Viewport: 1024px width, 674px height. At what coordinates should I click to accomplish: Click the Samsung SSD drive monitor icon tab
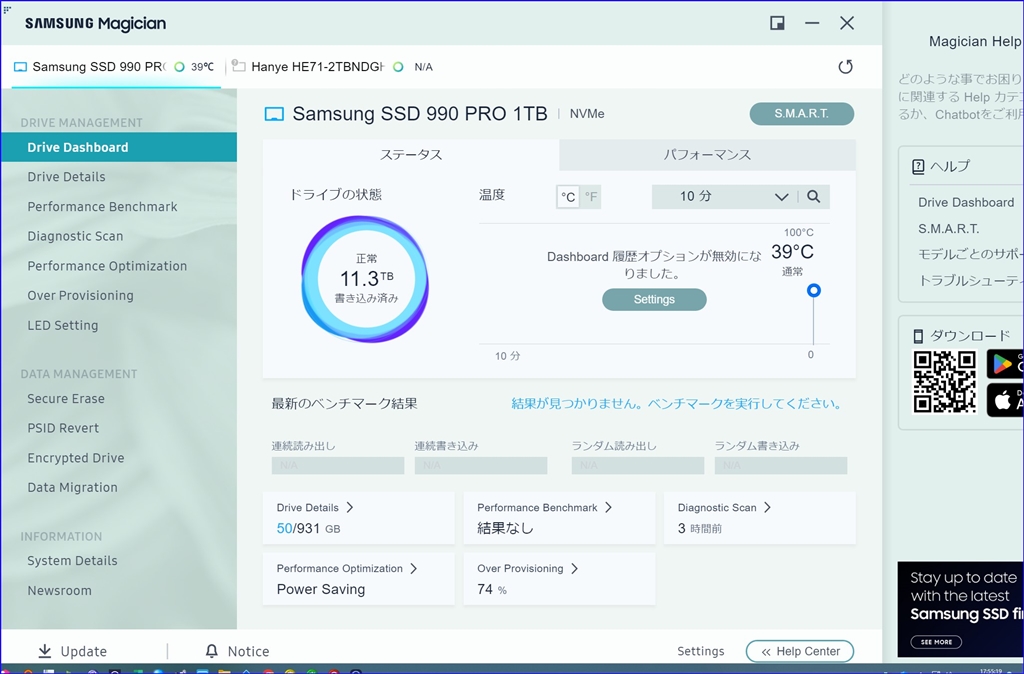[20, 67]
